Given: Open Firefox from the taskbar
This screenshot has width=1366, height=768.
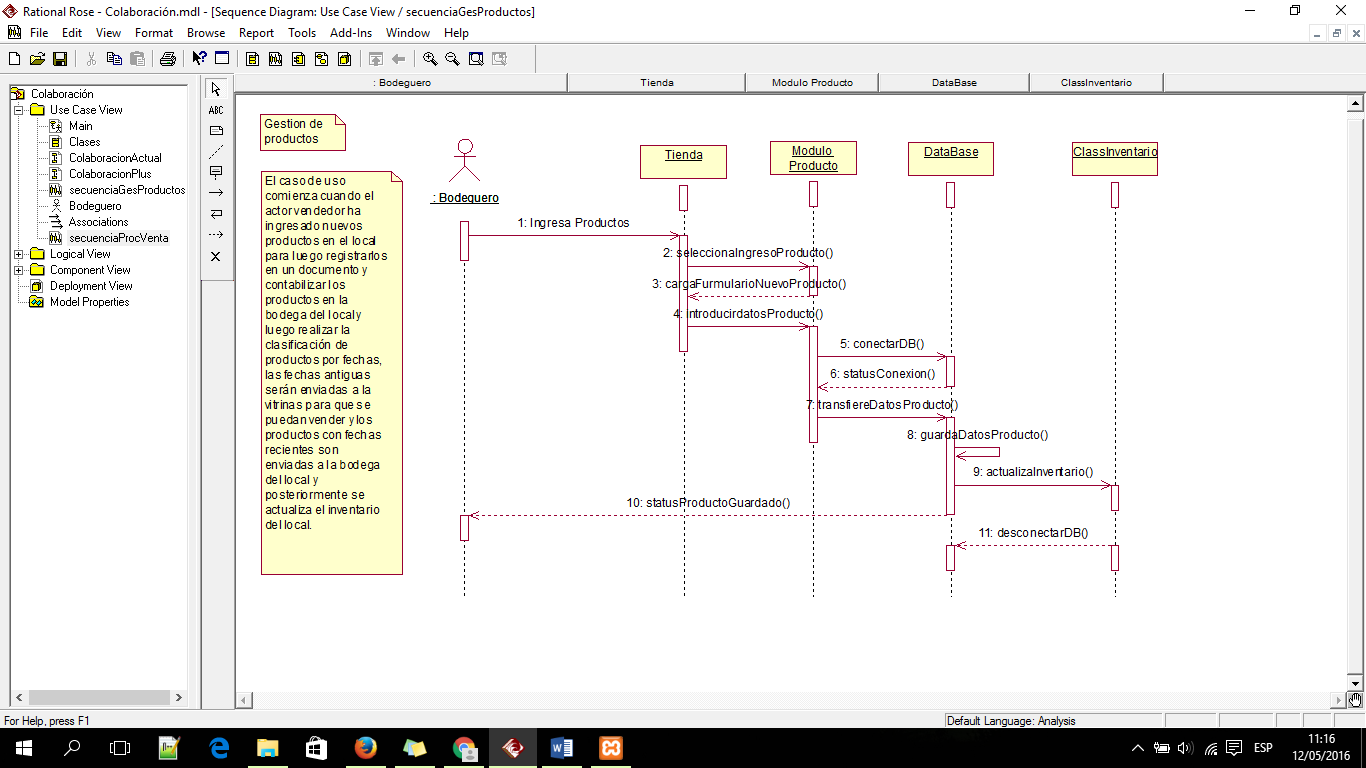Looking at the screenshot, I should (365, 748).
